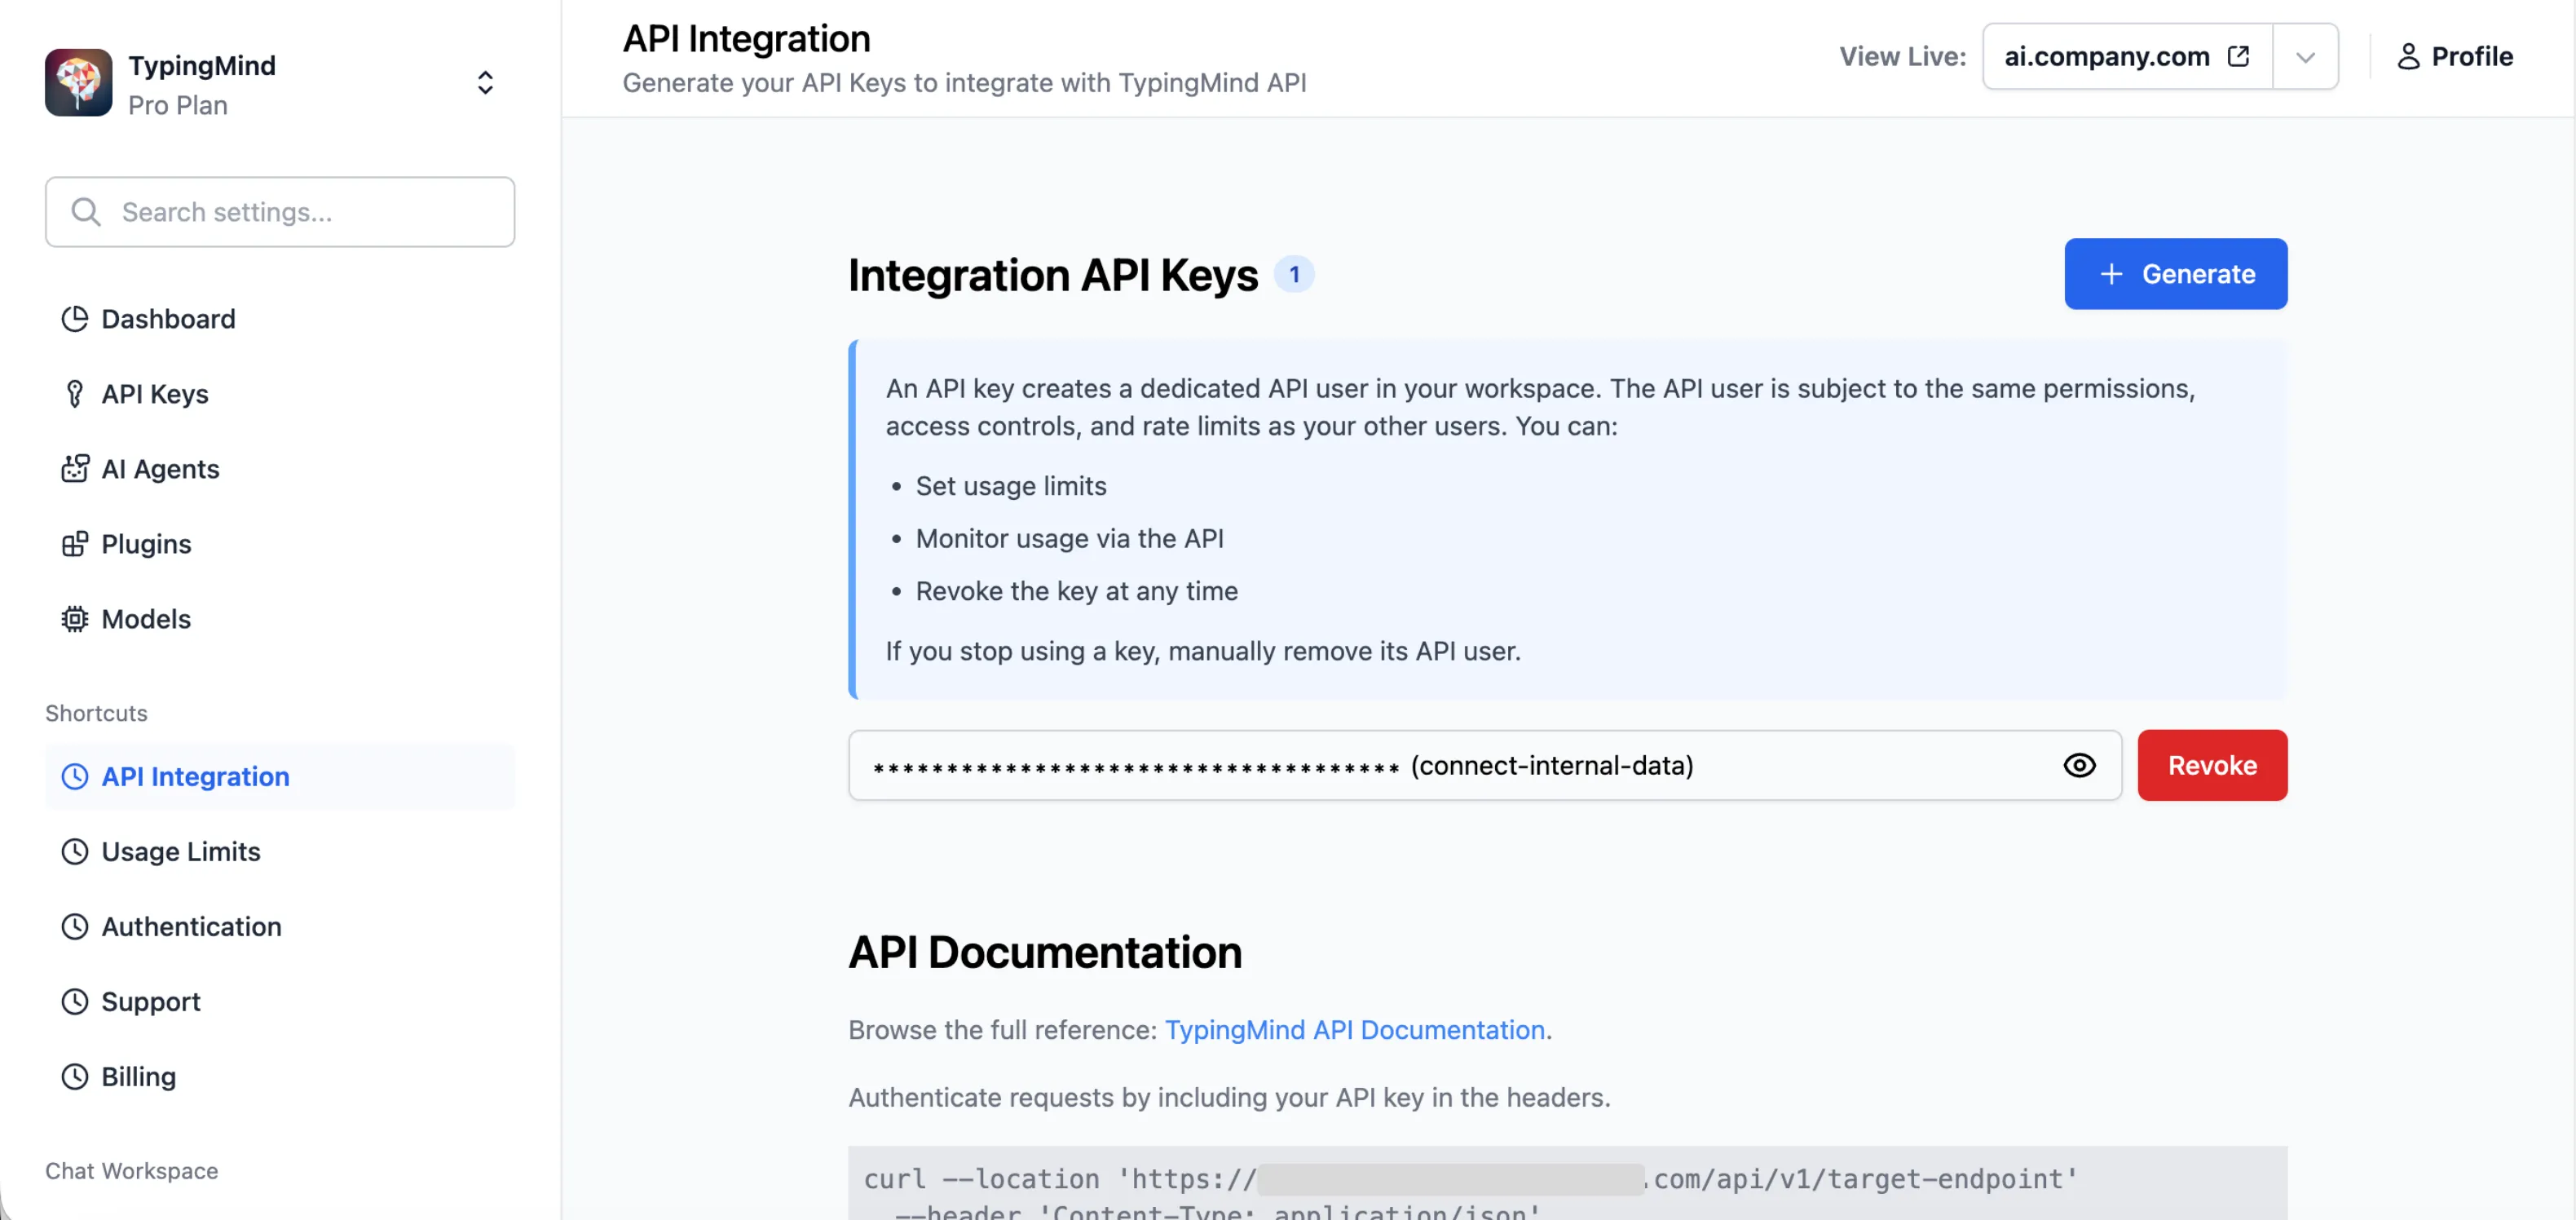Expand the workspace switcher next to TypingMind
2576x1220 pixels.
485,82
